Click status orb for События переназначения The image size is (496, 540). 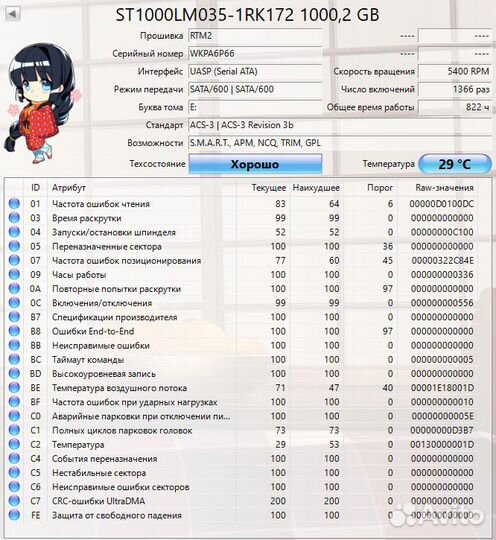point(14,458)
